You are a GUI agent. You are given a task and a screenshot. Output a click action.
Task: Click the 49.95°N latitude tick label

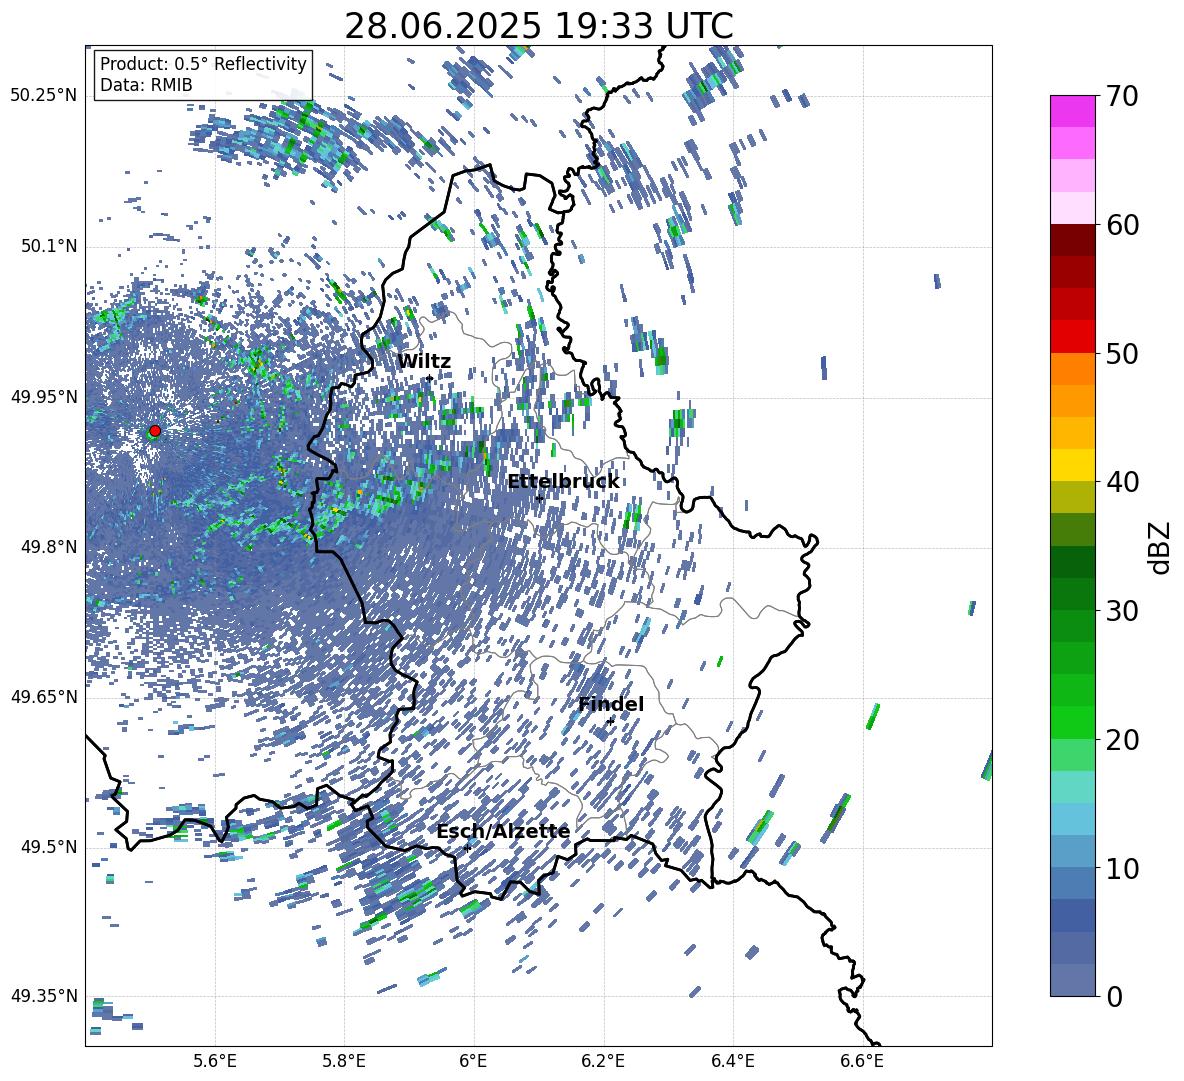[x=44, y=397]
